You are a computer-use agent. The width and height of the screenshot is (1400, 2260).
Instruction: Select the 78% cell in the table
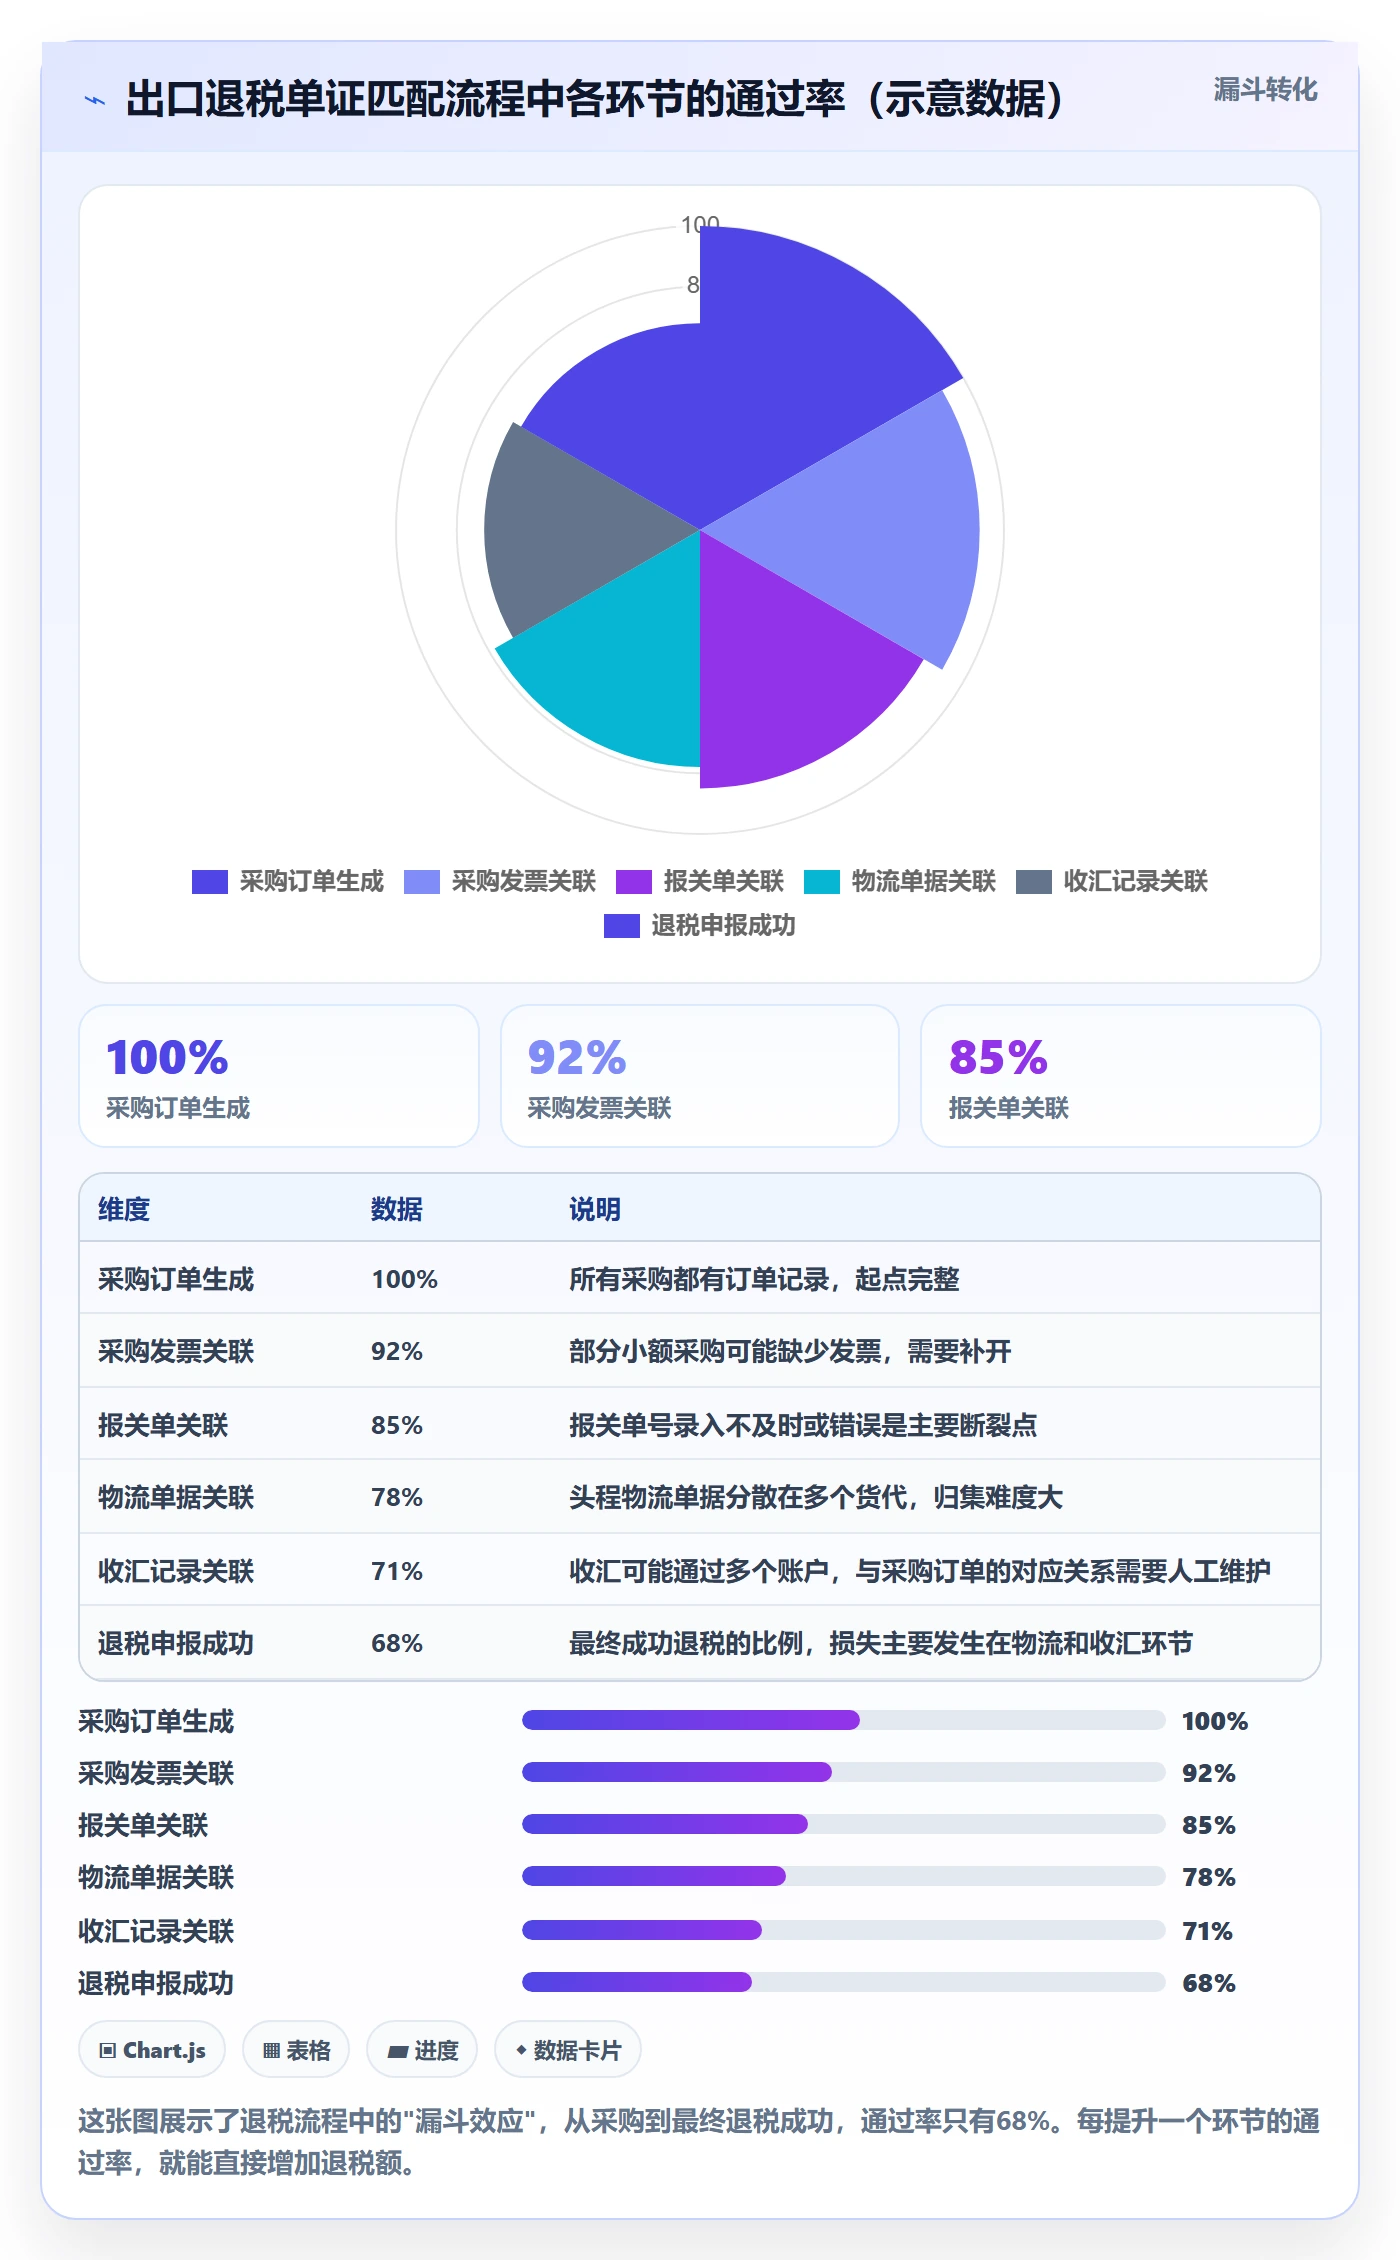tap(397, 1497)
